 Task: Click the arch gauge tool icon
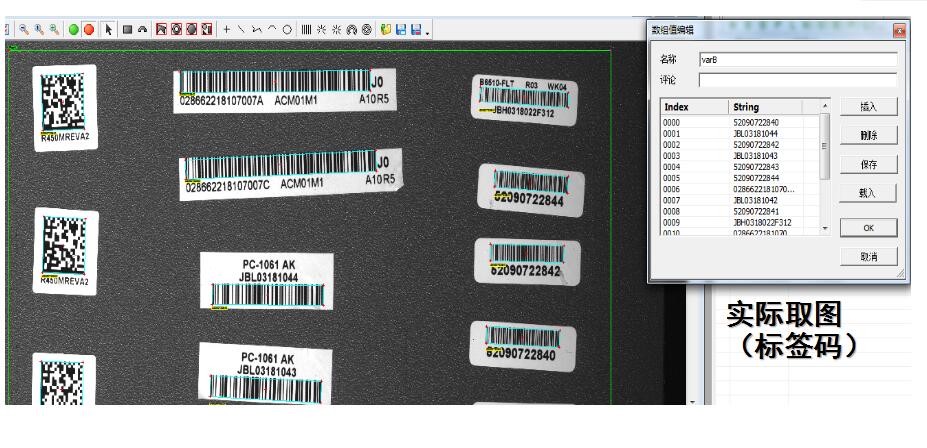[x=352, y=29]
